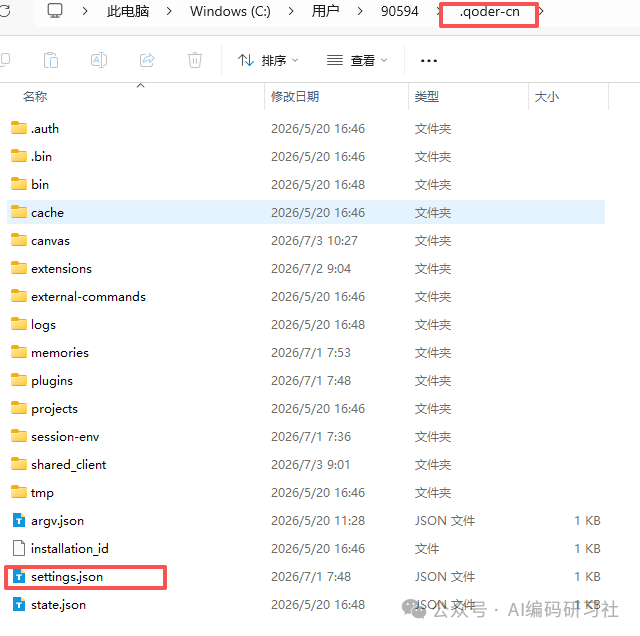Click the folder name memories
The image size is (640, 636).
point(60,353)
